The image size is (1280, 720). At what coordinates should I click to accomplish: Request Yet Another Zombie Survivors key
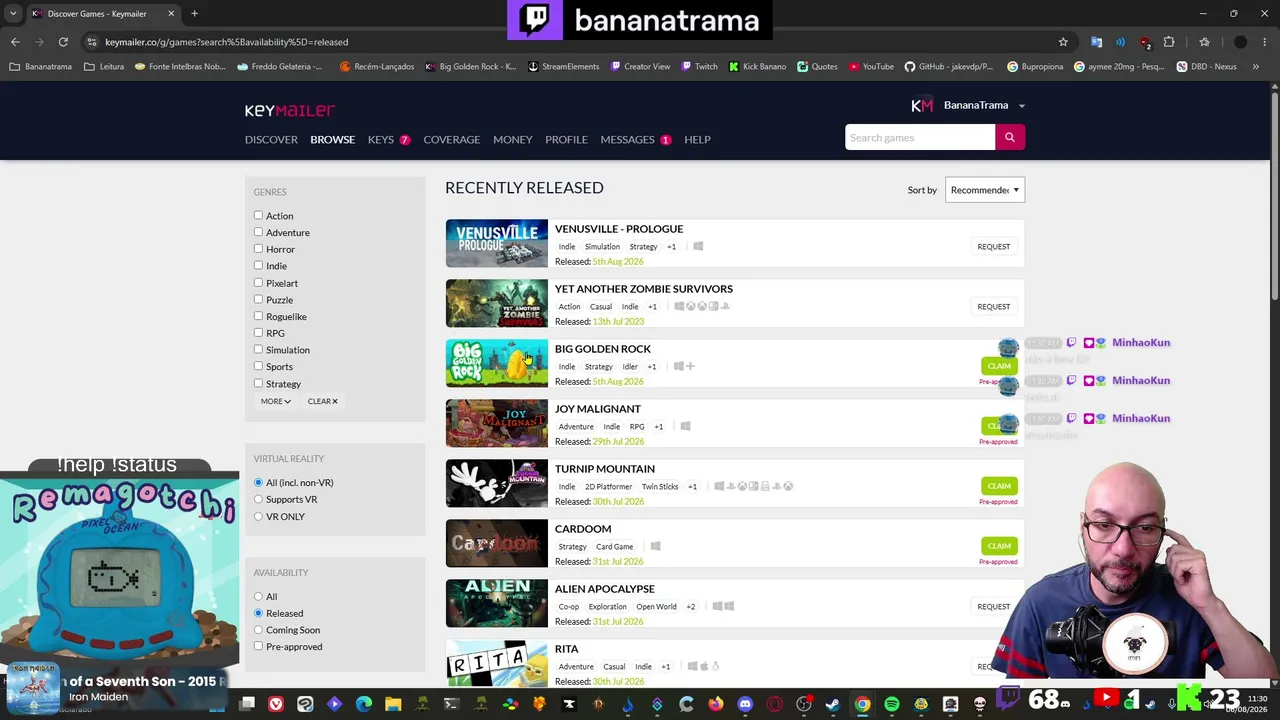point(994,306)
